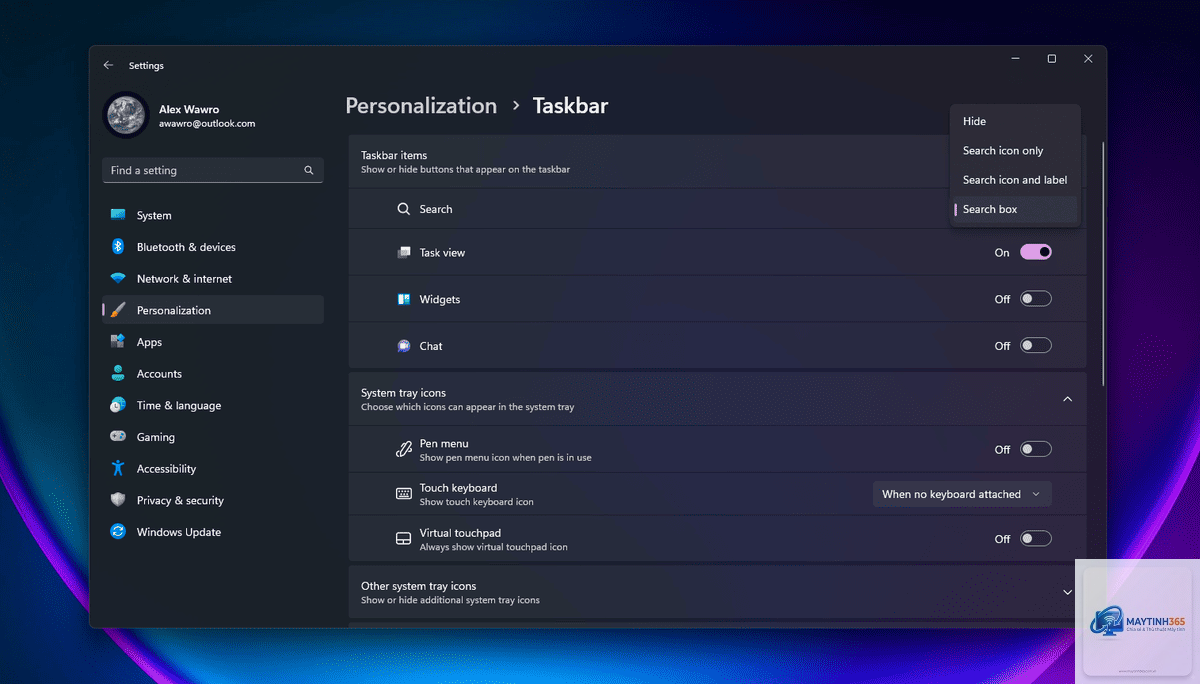Choose Search icon and label option

pyautogui.click(x=1015, y=180)
